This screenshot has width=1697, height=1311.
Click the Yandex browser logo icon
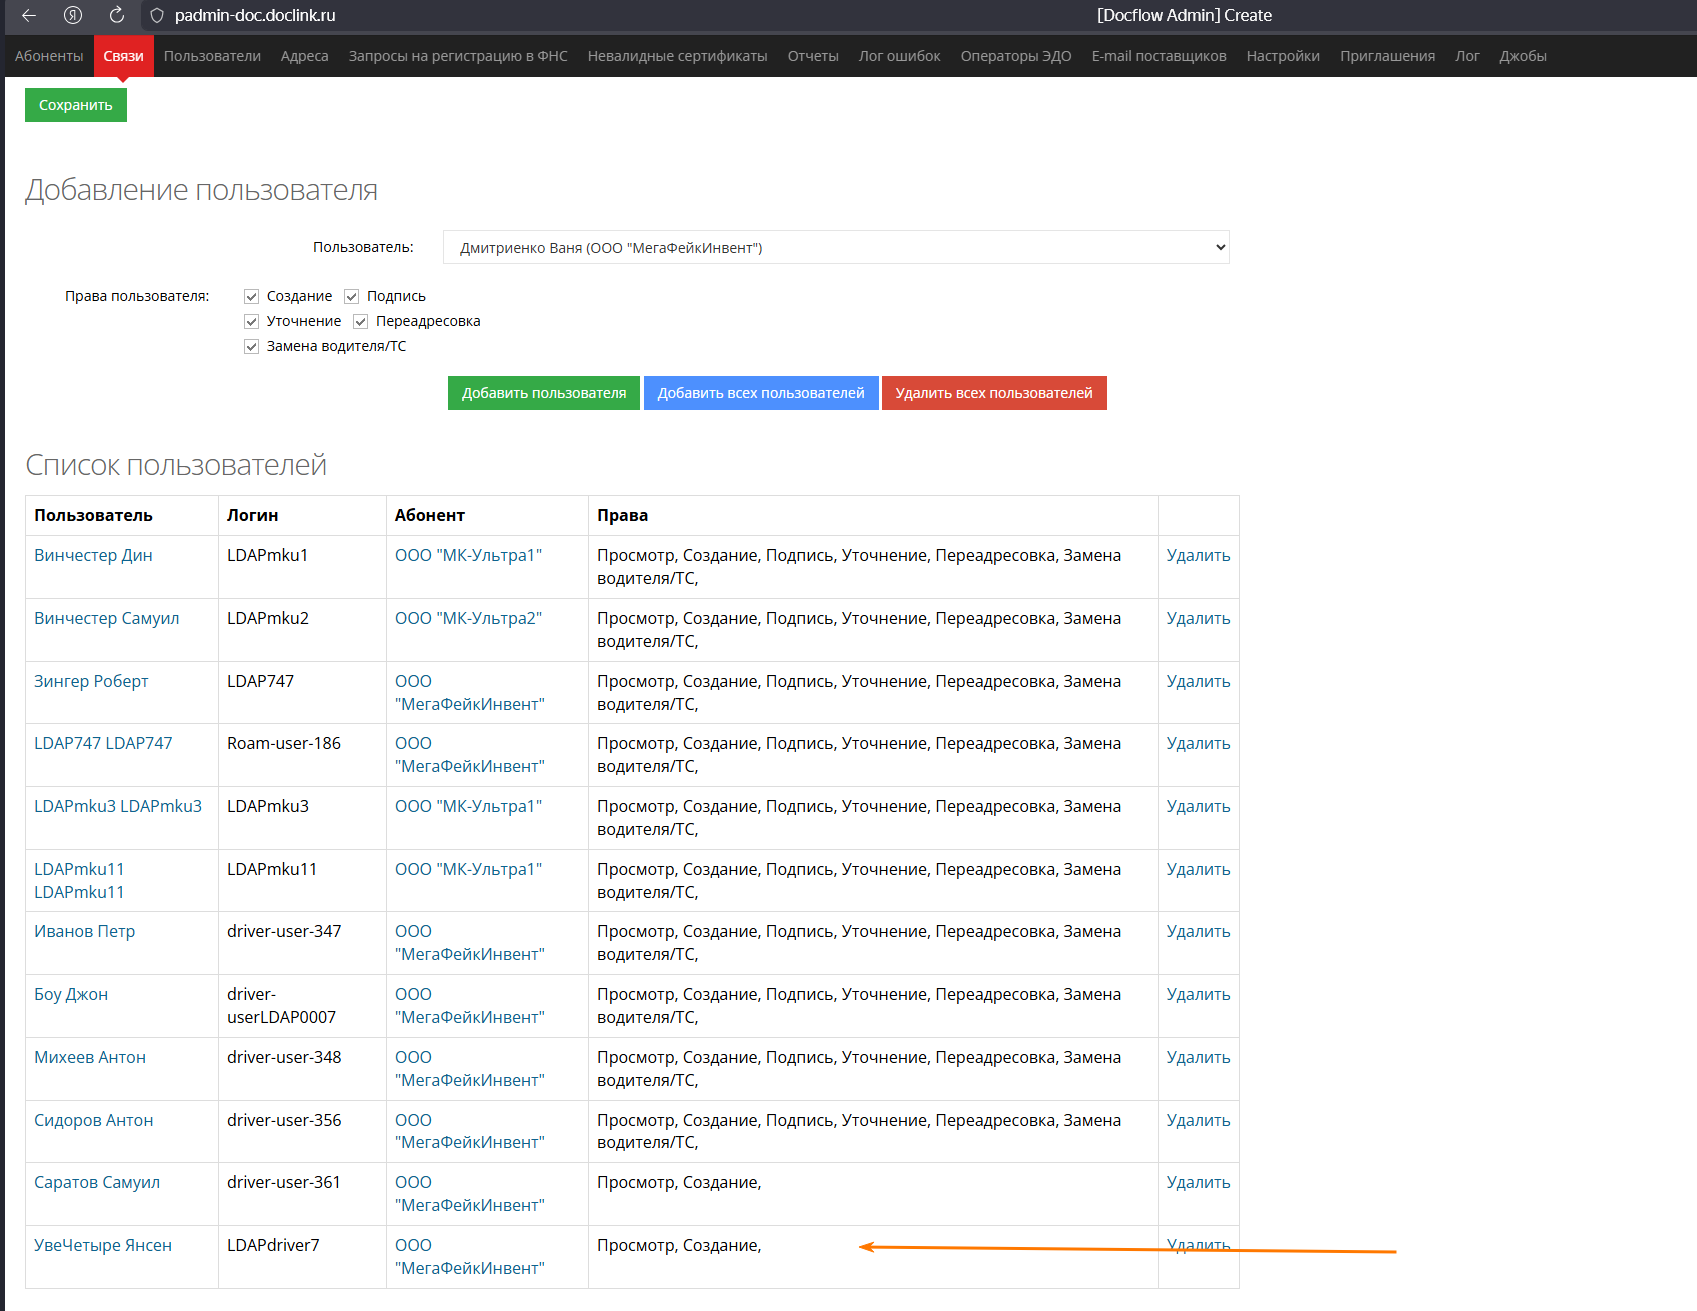coord(73,15)
